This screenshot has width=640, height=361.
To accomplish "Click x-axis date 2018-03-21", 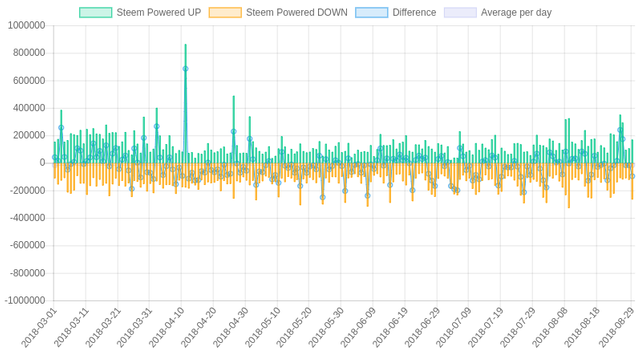I will point(102,328).
